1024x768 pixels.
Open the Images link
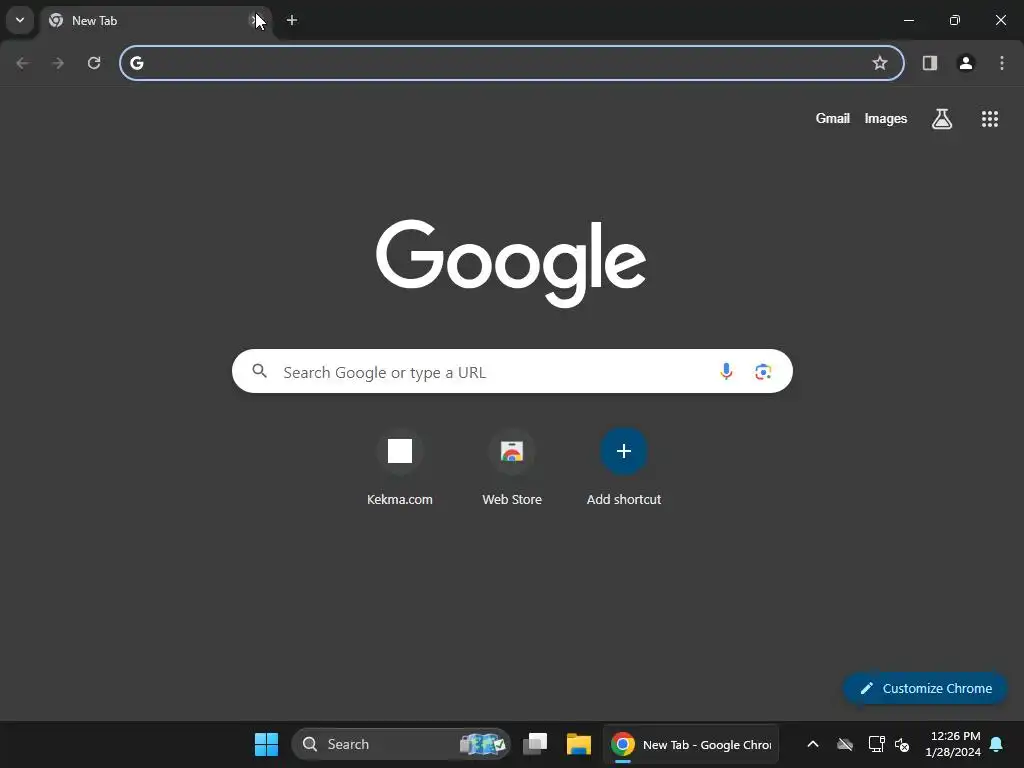point(886,118)
